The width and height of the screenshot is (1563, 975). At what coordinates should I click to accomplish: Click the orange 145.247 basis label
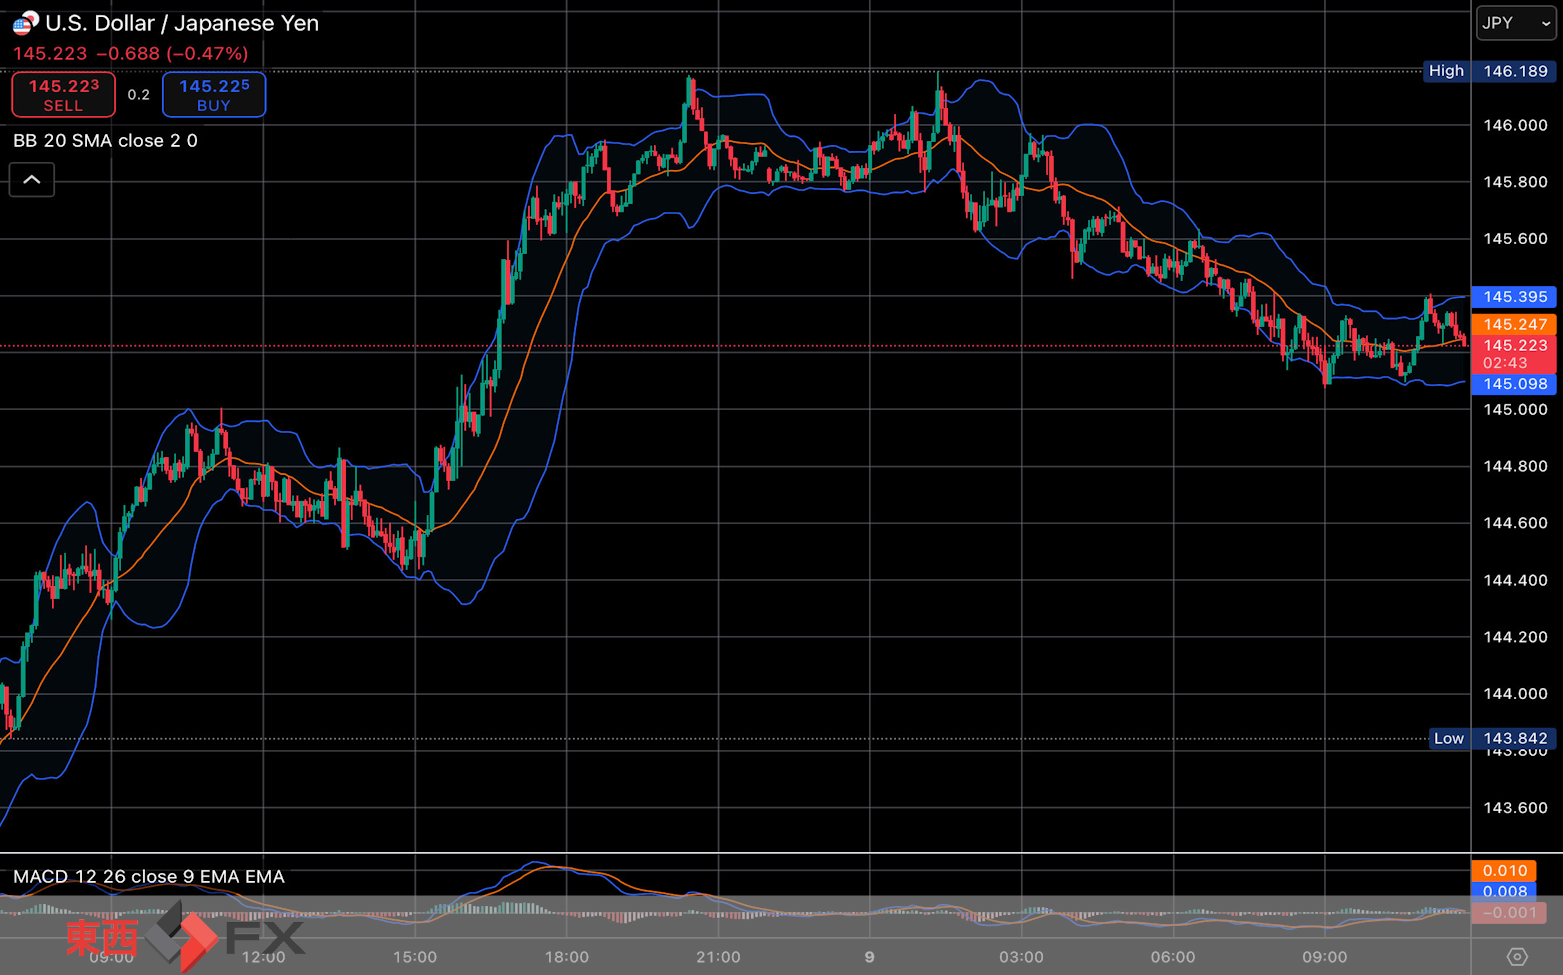click(x=1514, y=324)
